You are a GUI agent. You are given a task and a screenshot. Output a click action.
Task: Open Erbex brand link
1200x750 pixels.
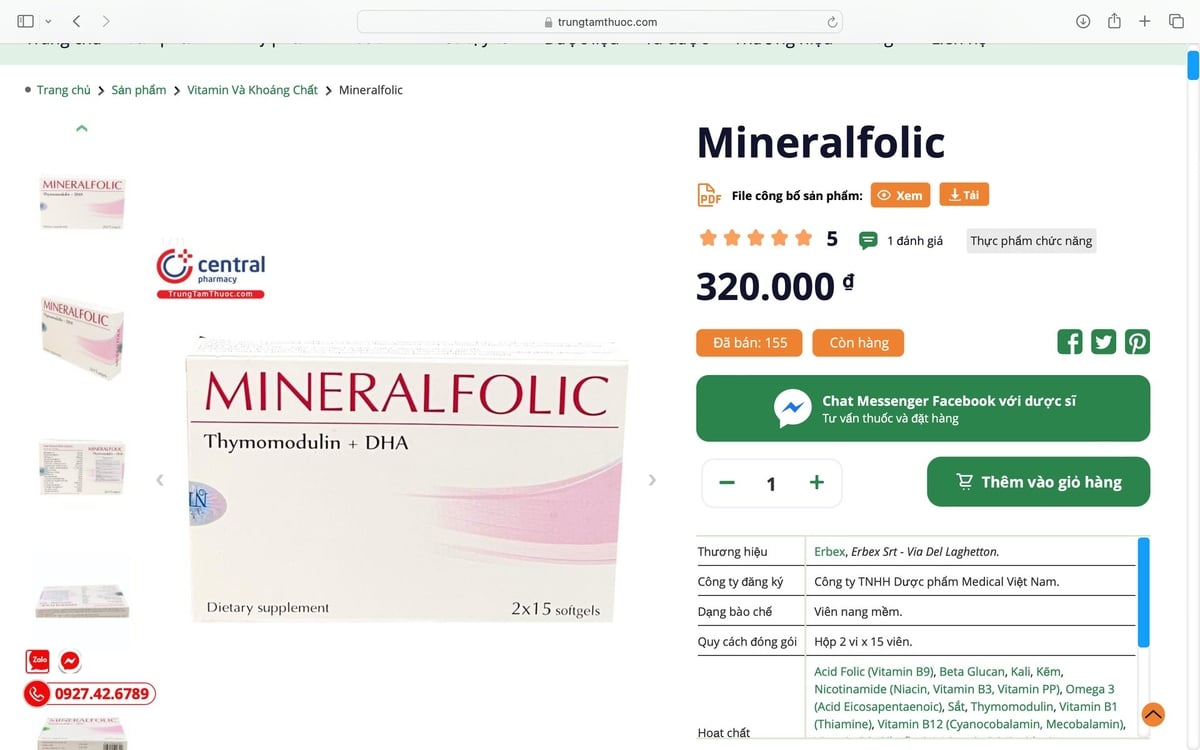[x=829, y=552]
